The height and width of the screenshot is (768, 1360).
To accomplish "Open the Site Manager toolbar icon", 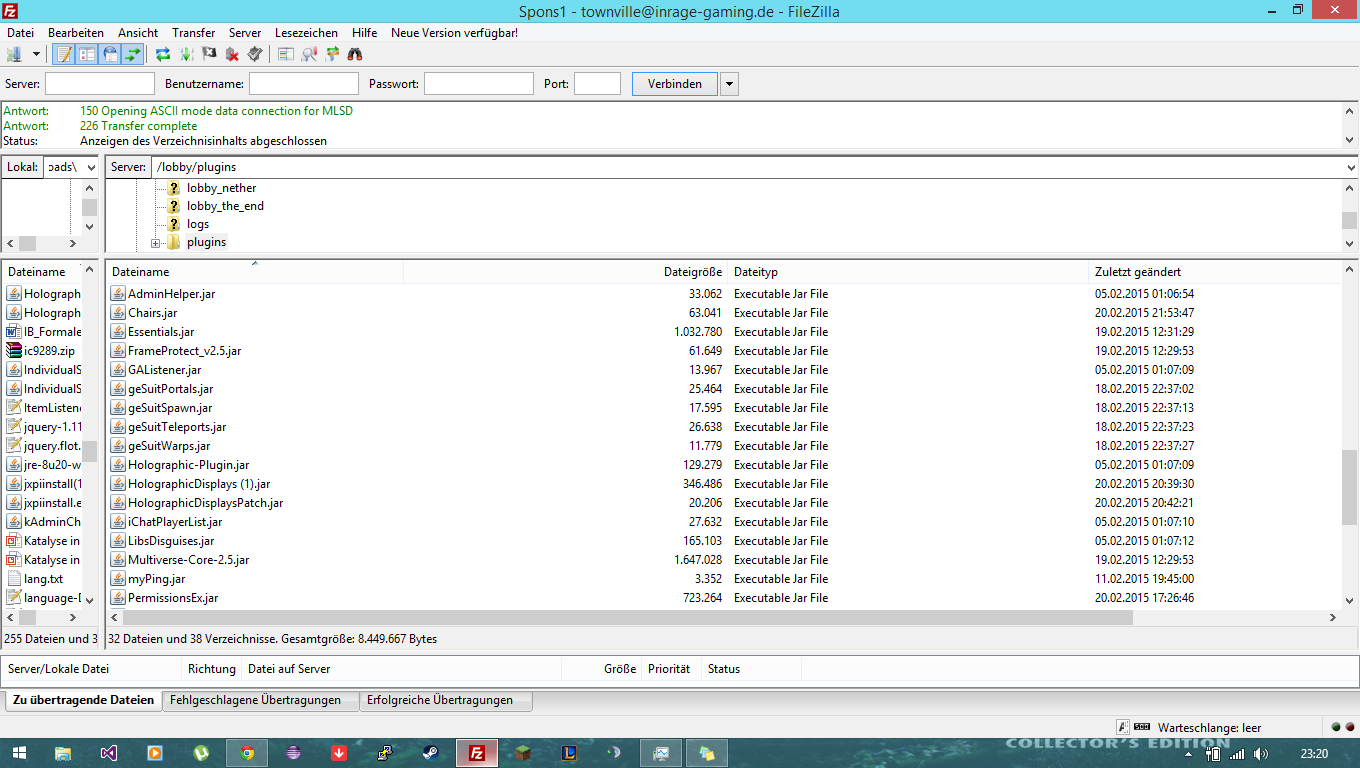I will click(14, 54).
